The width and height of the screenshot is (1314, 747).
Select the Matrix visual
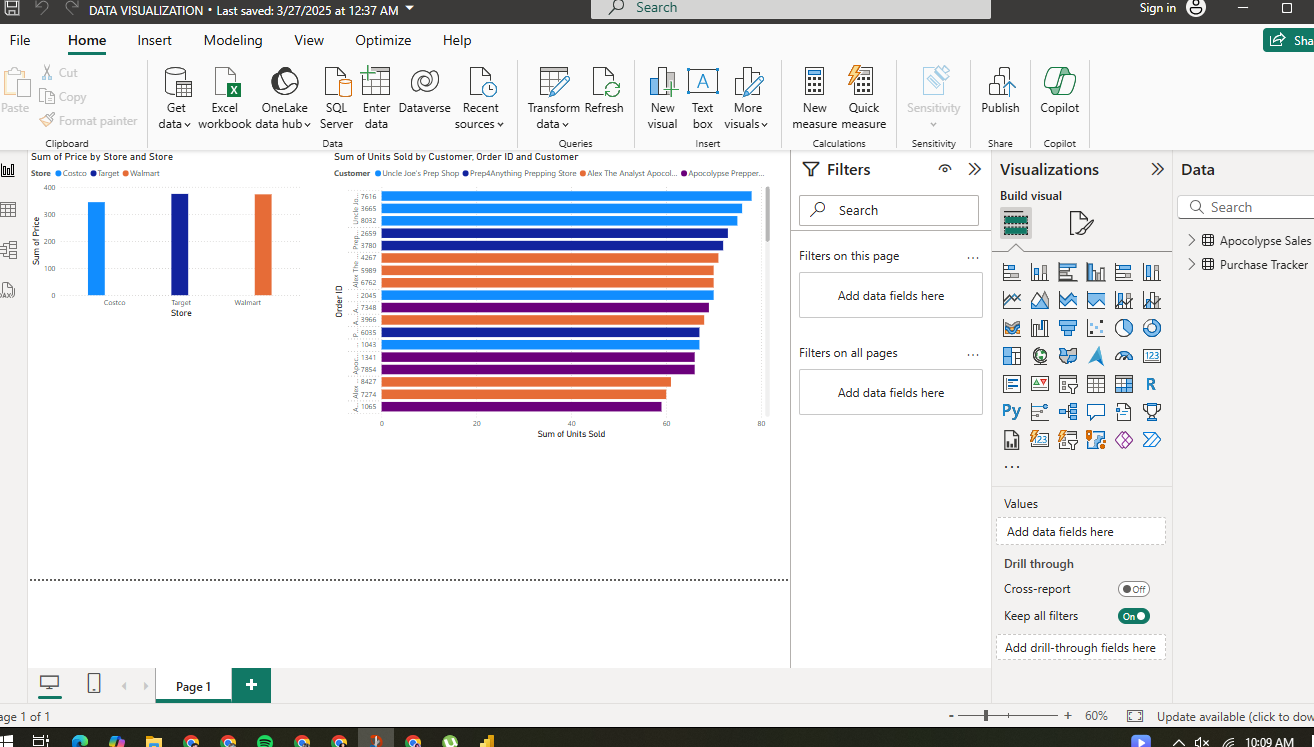click(x=1124, y=384)
